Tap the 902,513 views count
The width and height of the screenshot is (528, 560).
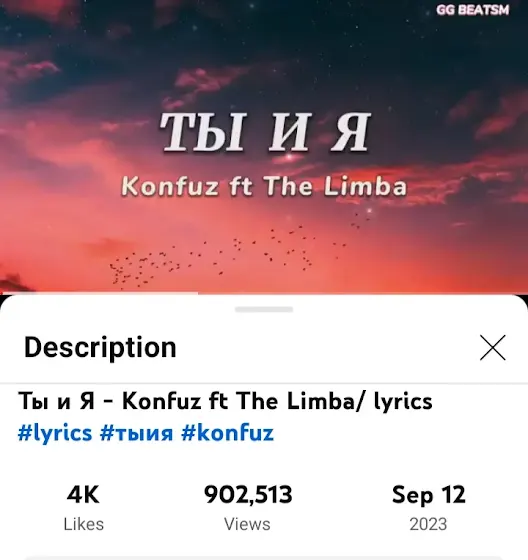(248, 495)
